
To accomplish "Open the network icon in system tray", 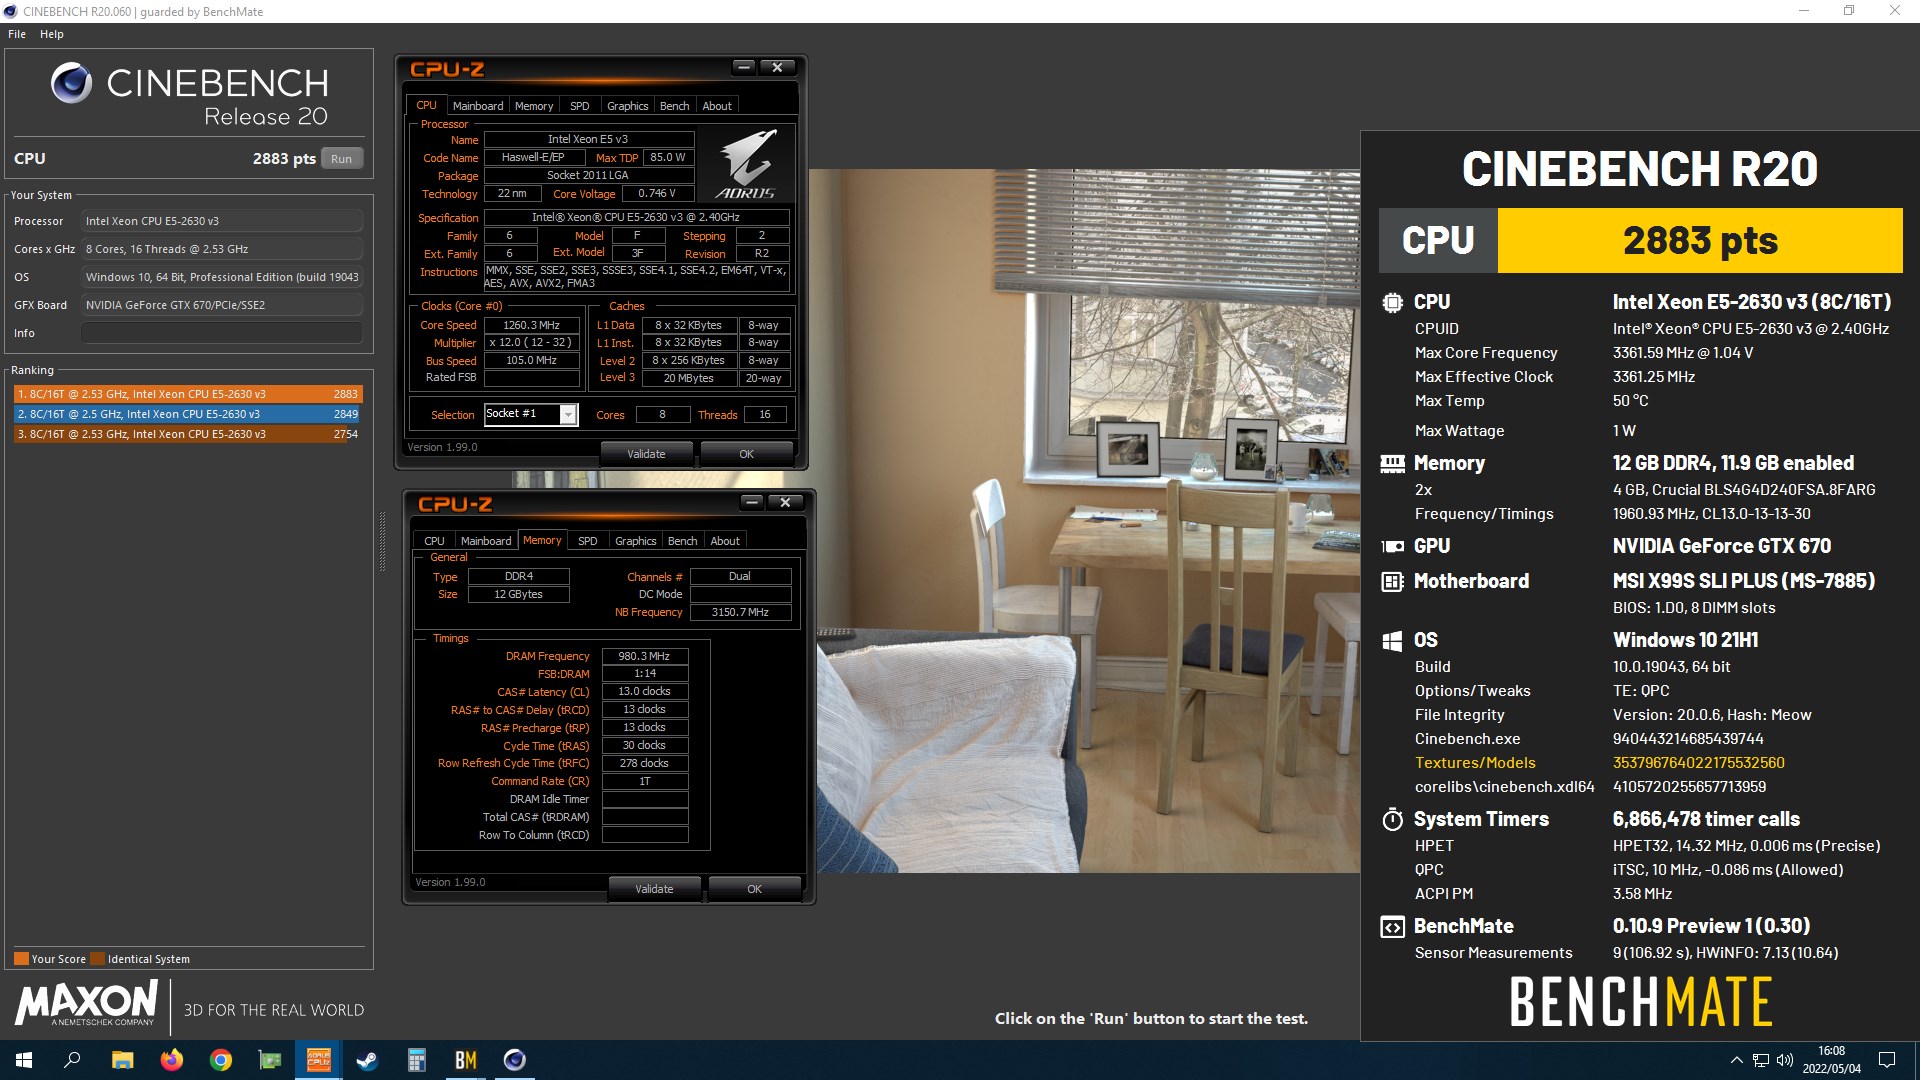I will pyautogui.click(x=1761, y=1060).
